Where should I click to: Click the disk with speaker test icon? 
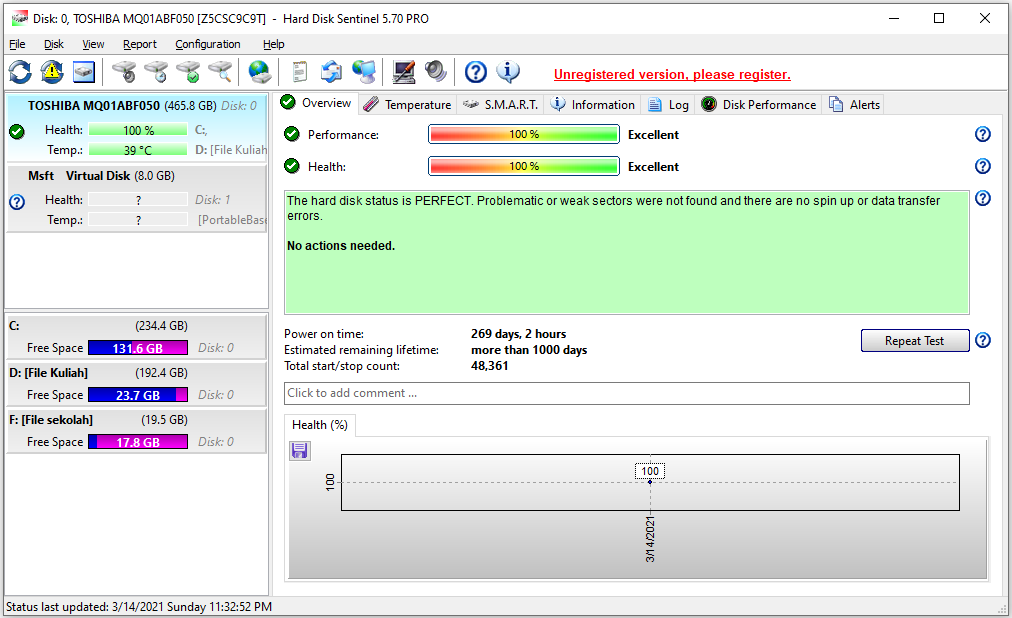pyautogui.click(x=124, y=72)
